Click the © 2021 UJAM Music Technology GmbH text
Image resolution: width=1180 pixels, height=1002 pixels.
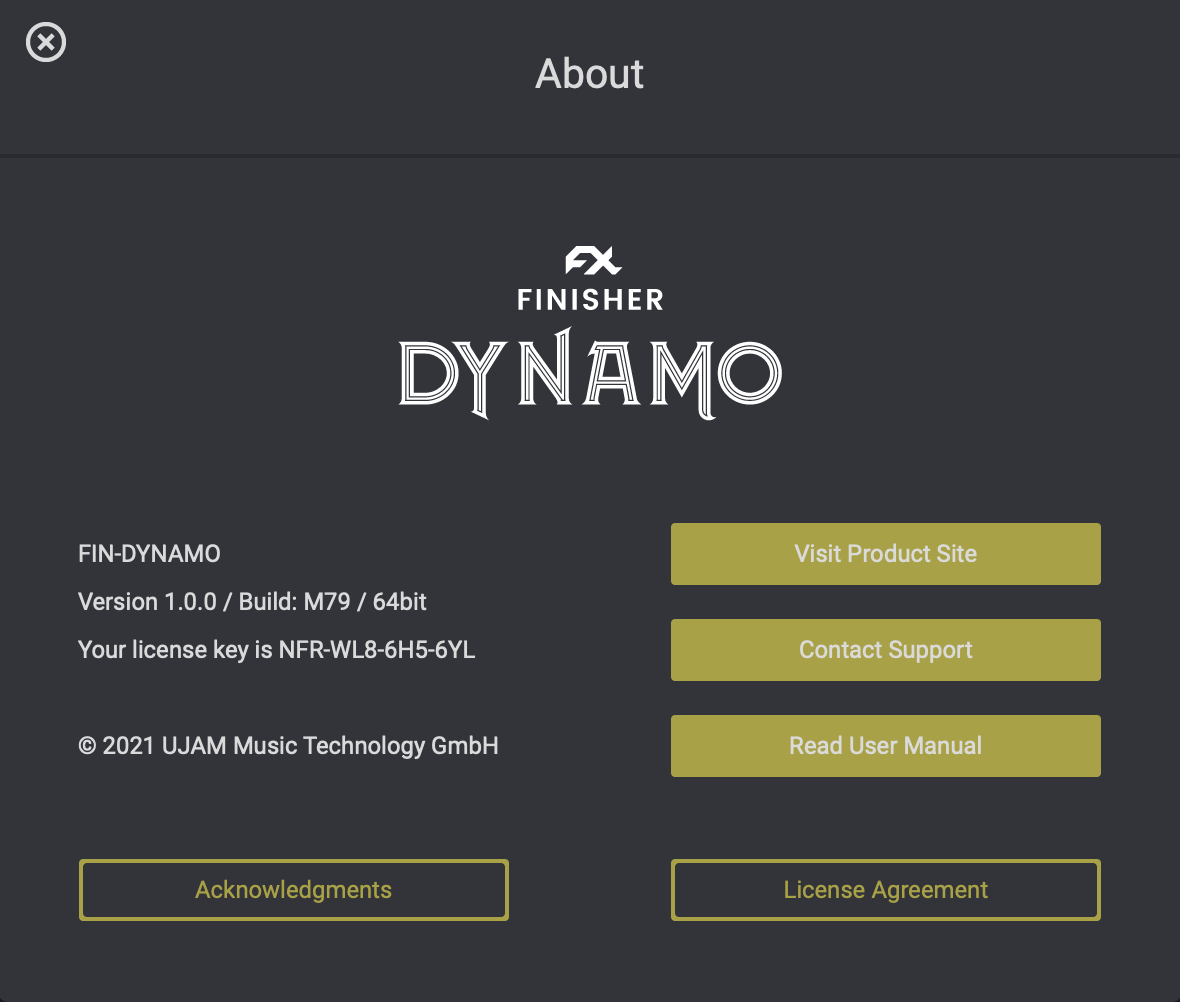[x=288, y=746]
